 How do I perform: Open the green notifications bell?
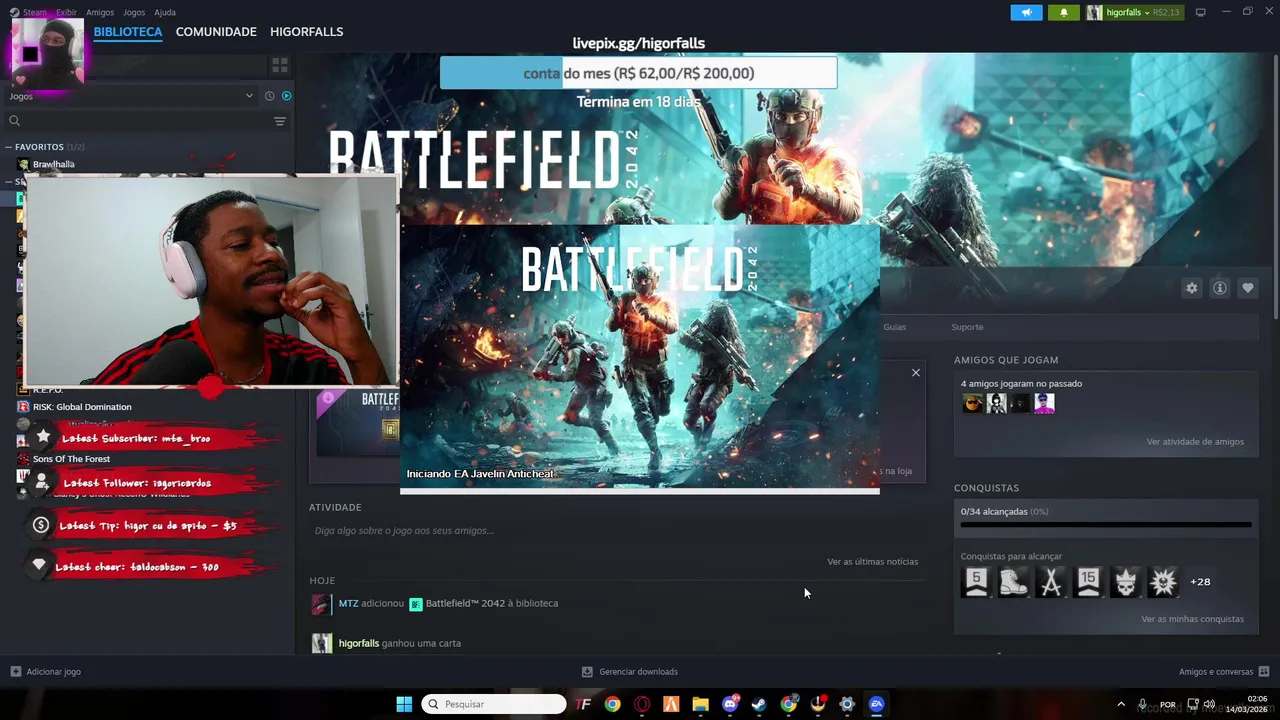1063,12
